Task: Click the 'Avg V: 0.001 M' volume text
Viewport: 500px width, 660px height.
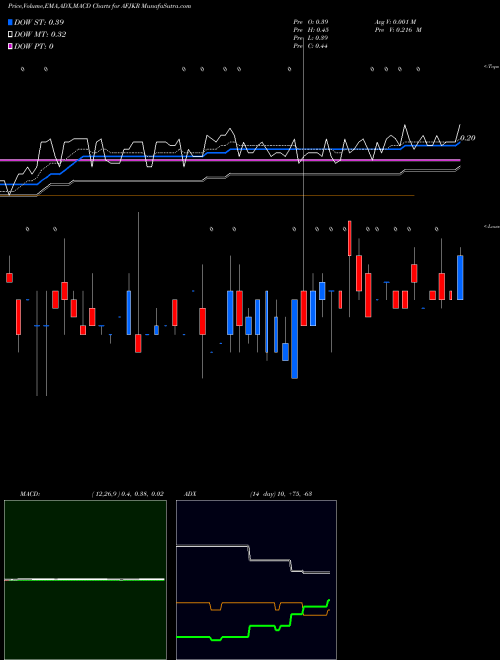Action: pos(396,22)
